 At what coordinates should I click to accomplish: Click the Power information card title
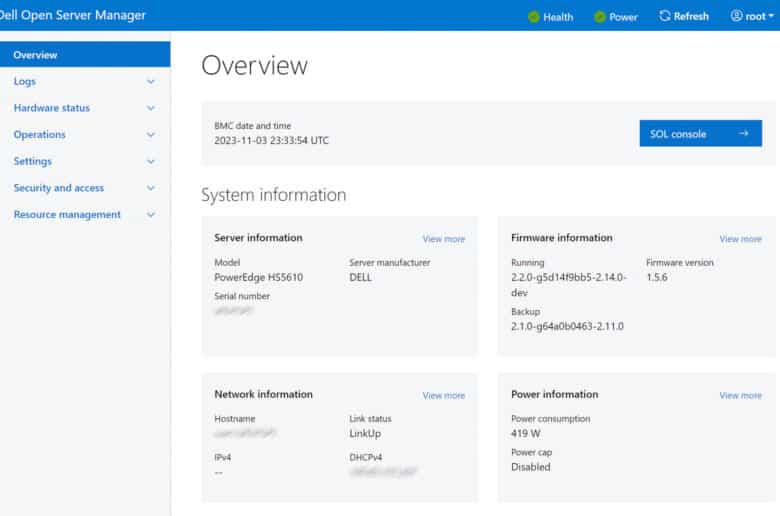pos(555,394)
